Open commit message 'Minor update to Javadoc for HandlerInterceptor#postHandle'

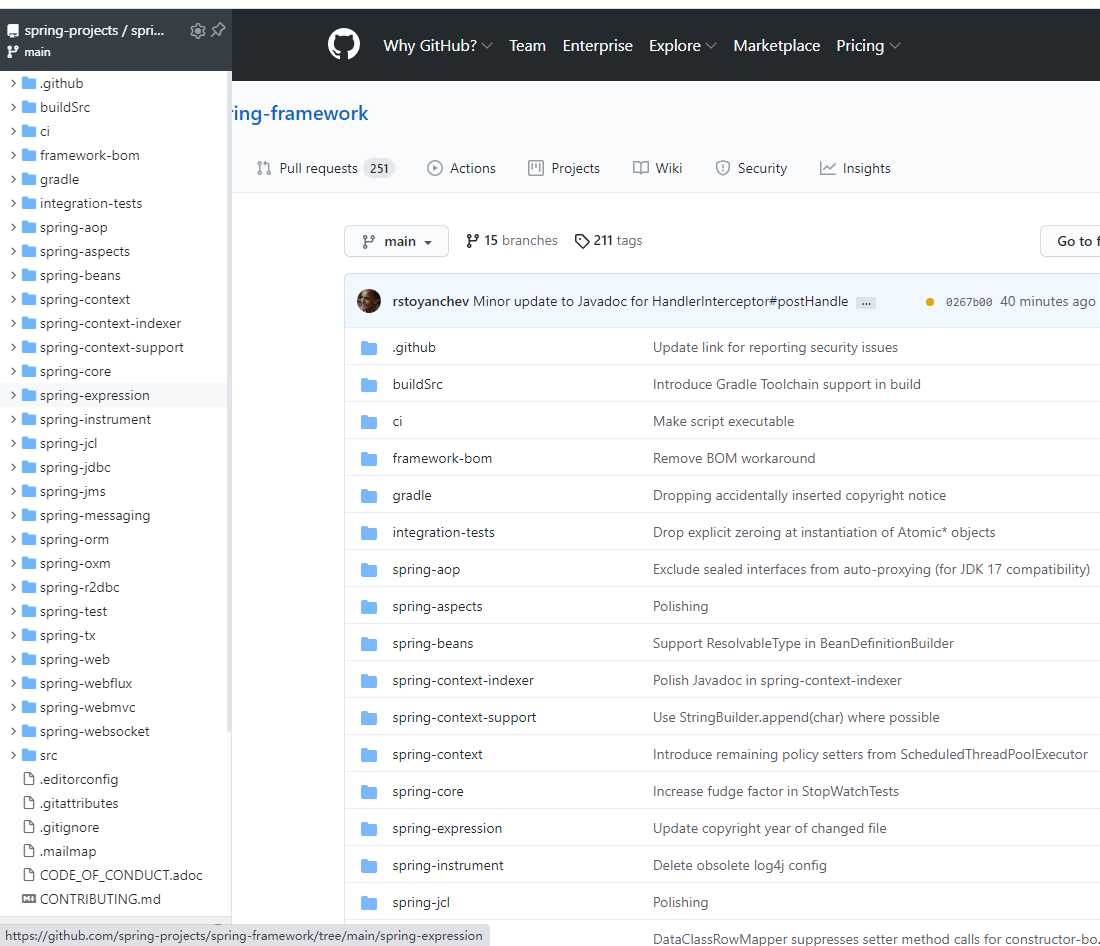(660, 301)
